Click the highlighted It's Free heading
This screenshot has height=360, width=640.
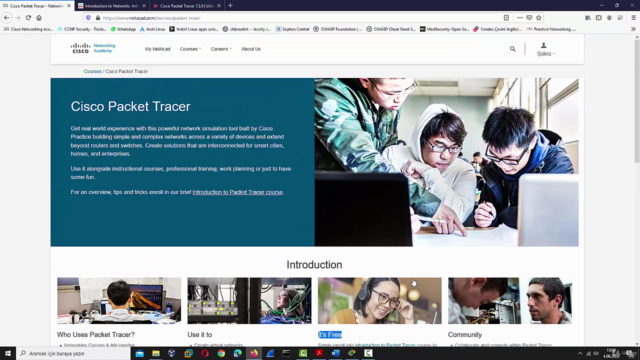[330, 335]
